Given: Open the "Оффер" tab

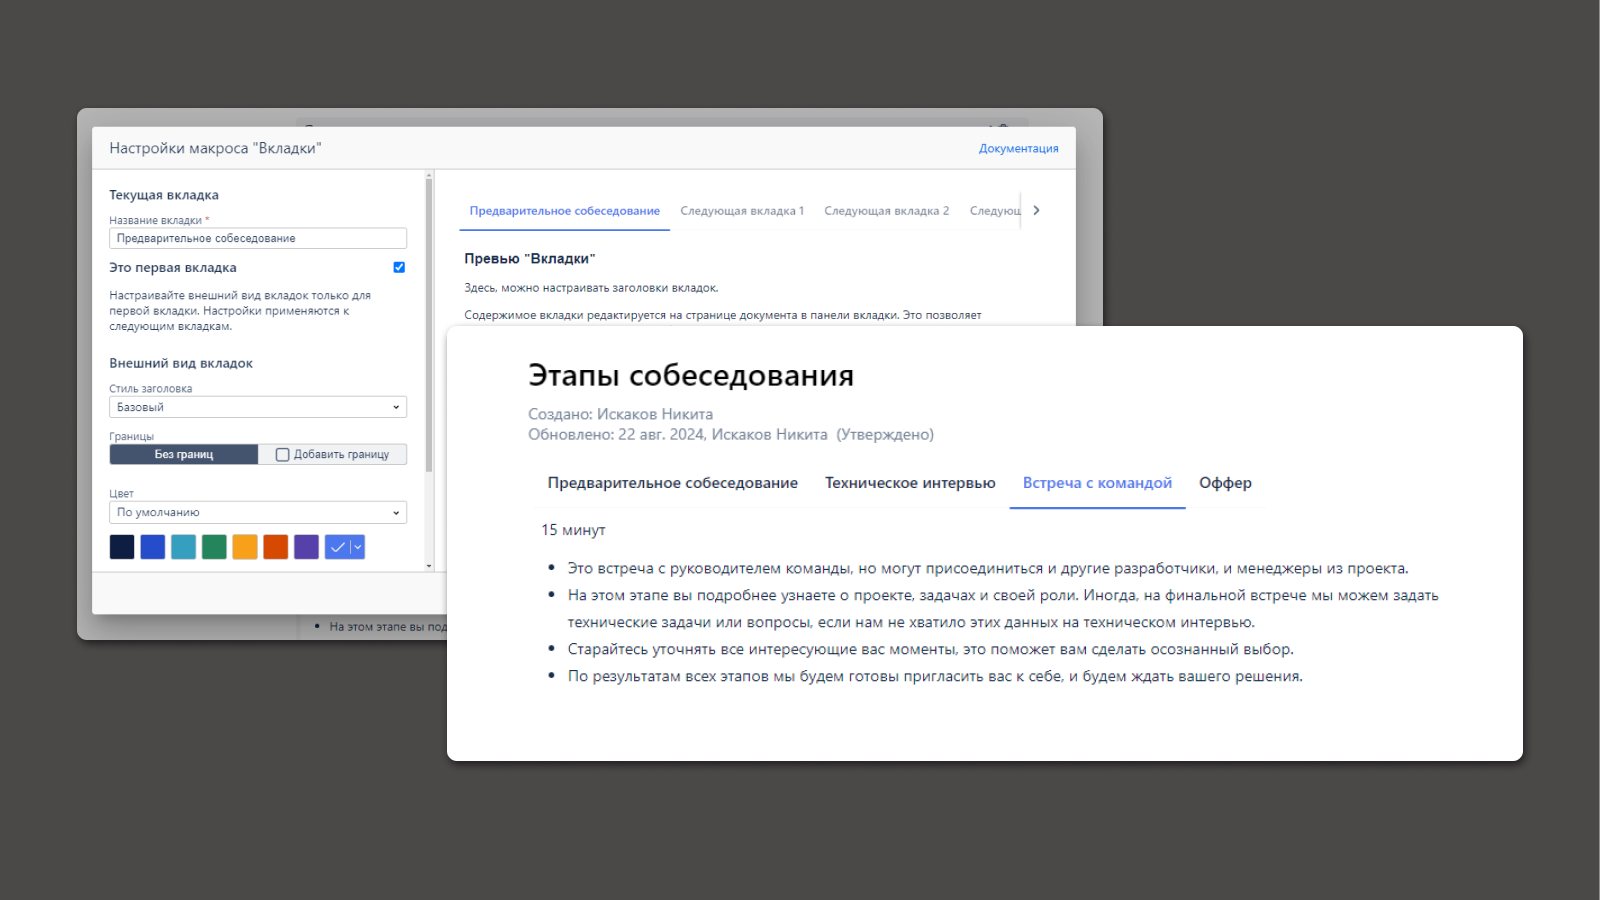Looking at the screenshot, I should [x=1225, y=483].
